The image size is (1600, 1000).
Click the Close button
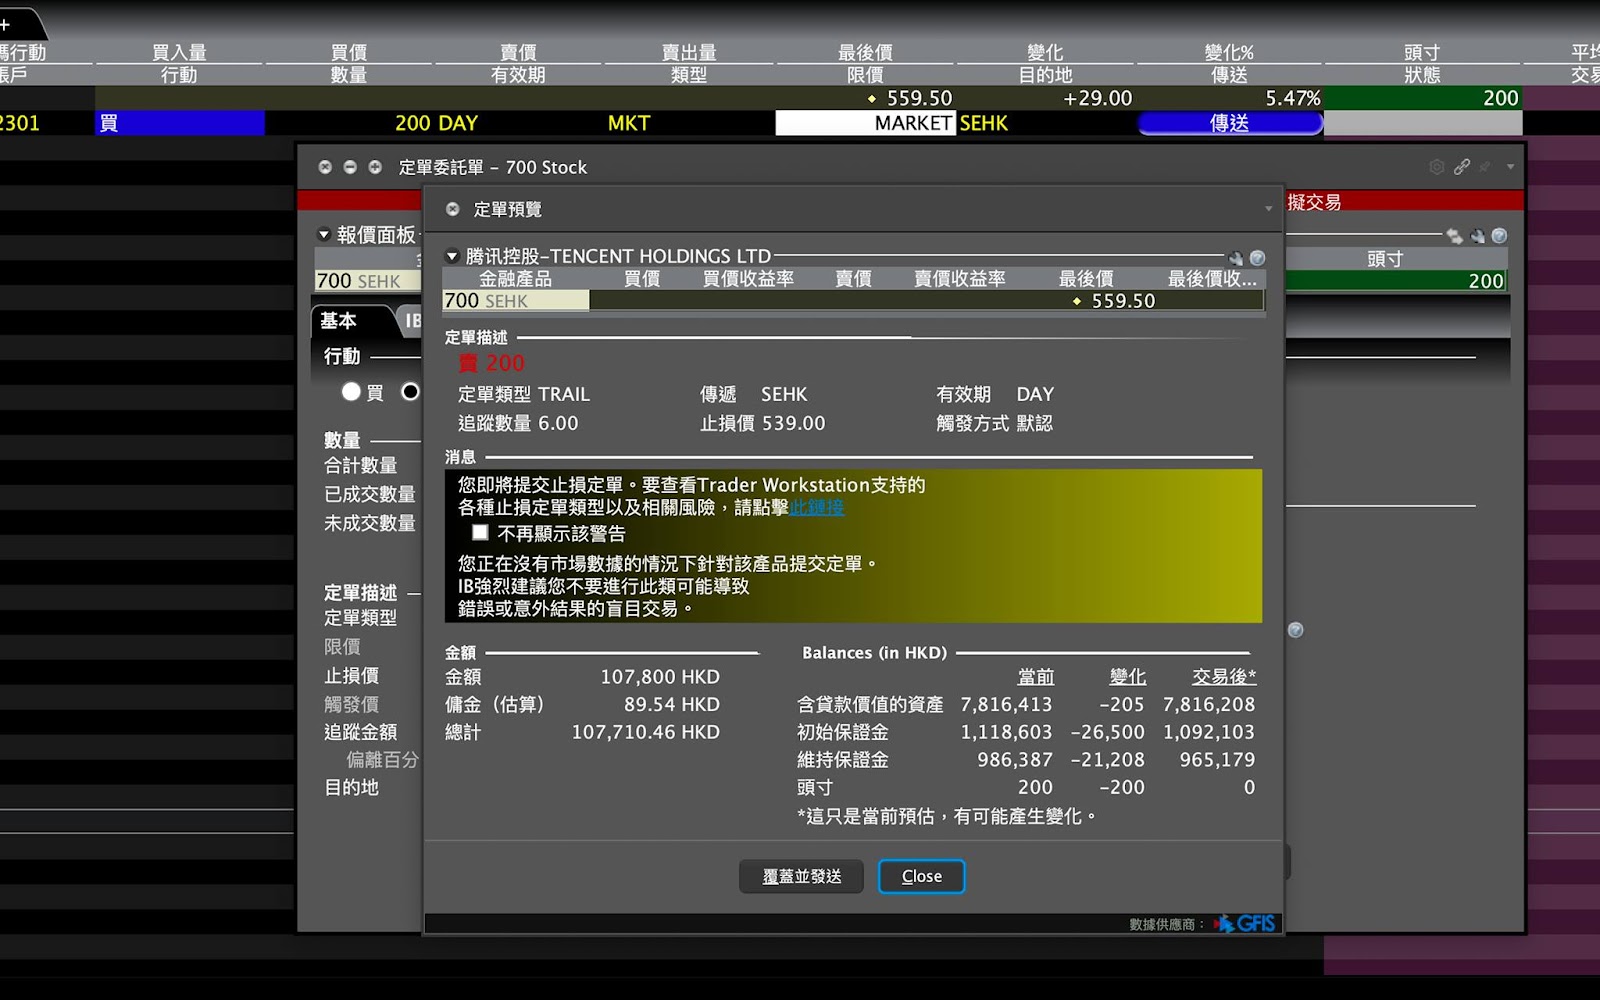[921, 876]
